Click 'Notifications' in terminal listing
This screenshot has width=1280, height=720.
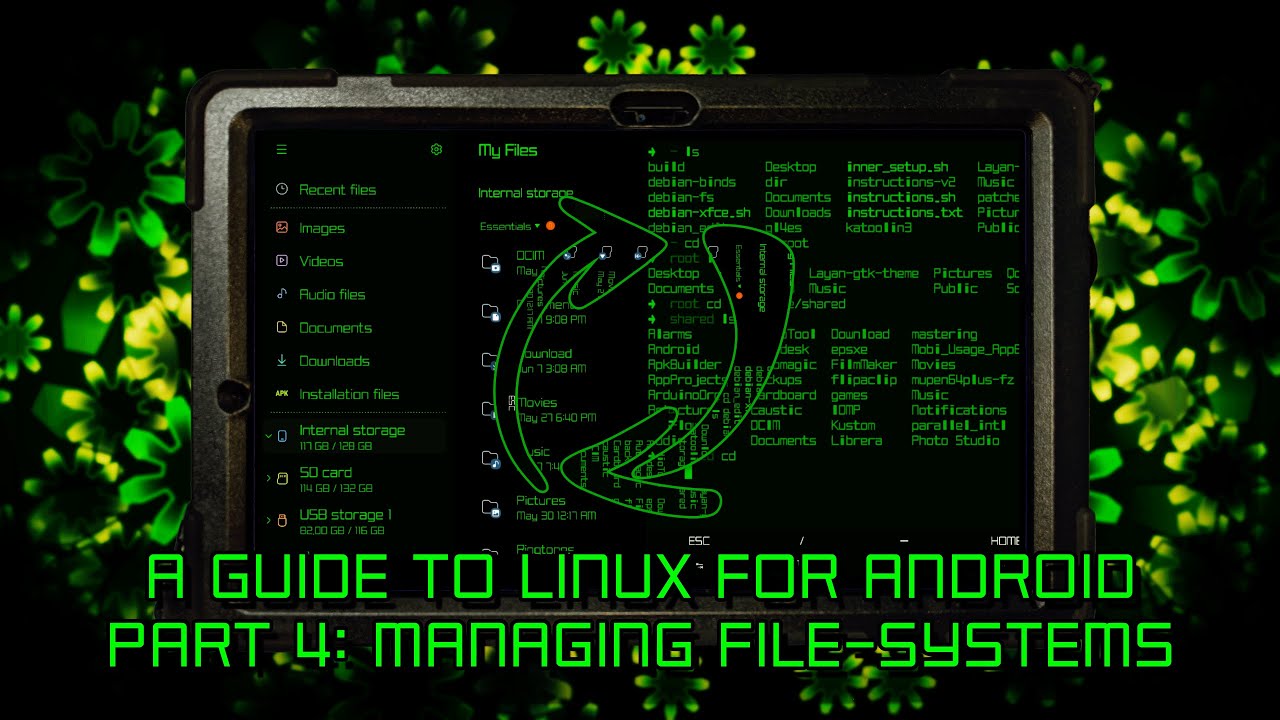[959, 410]
